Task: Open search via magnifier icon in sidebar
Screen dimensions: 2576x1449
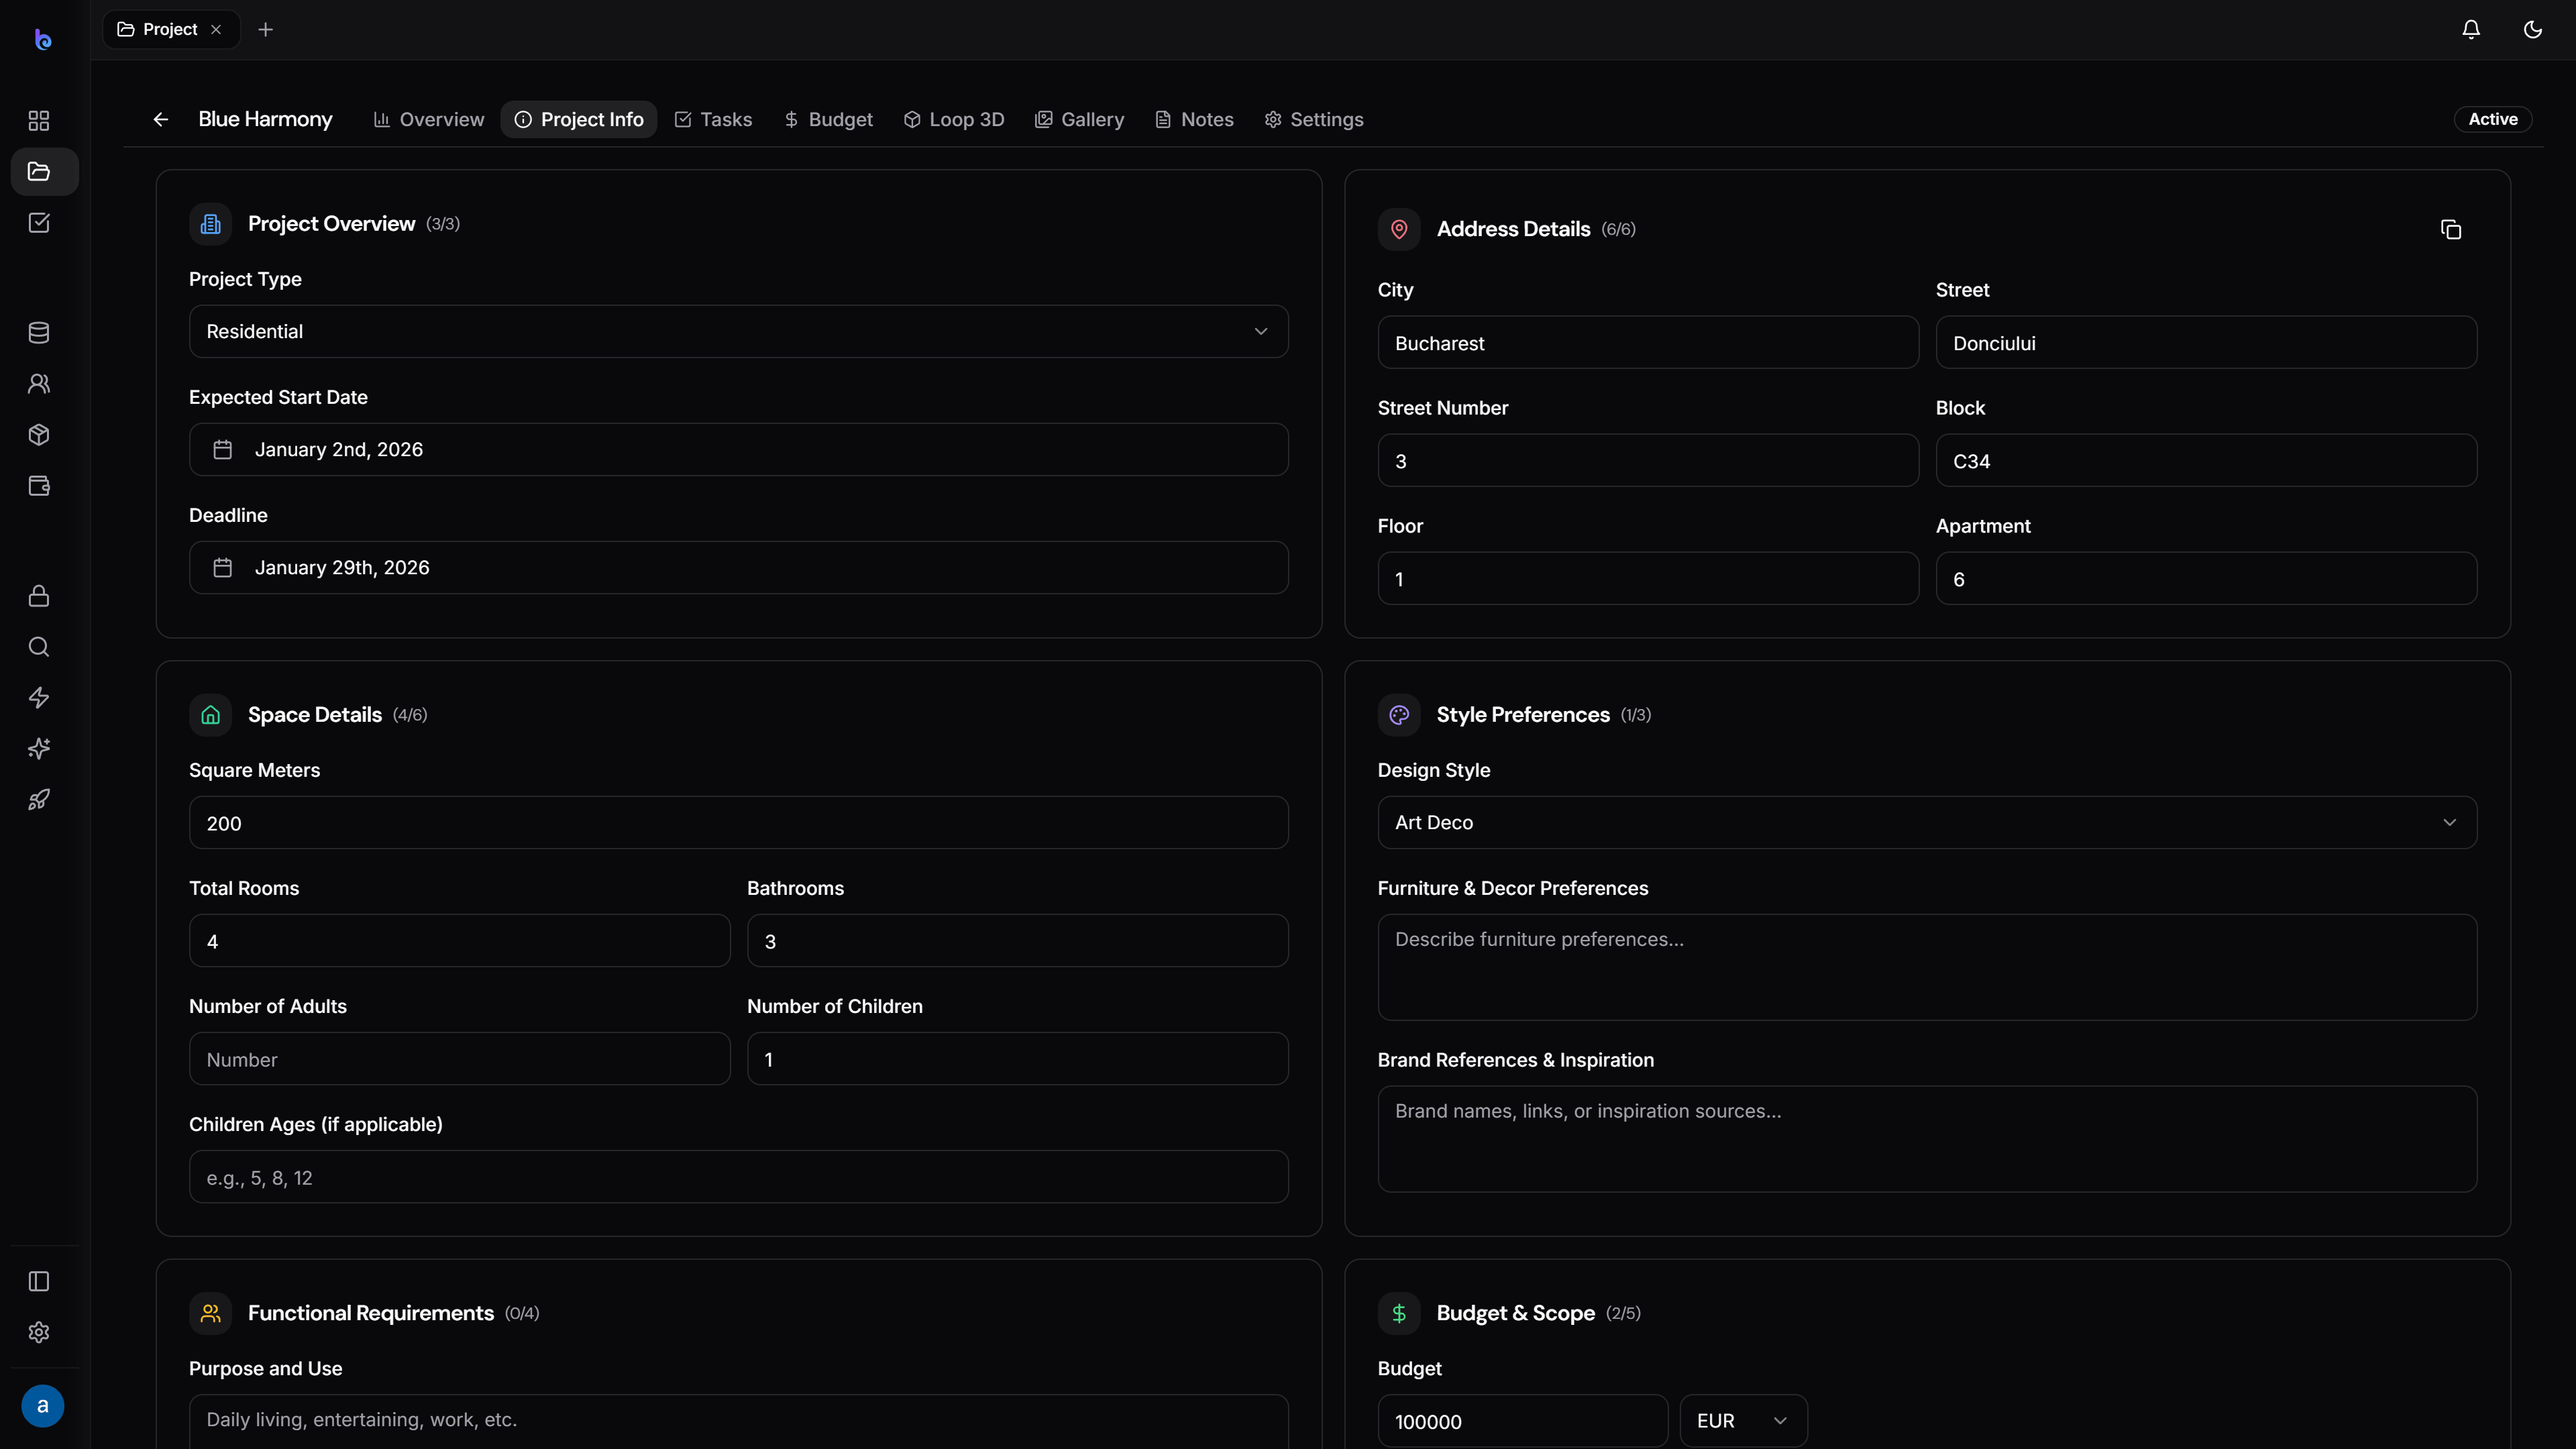Action: 39,647
